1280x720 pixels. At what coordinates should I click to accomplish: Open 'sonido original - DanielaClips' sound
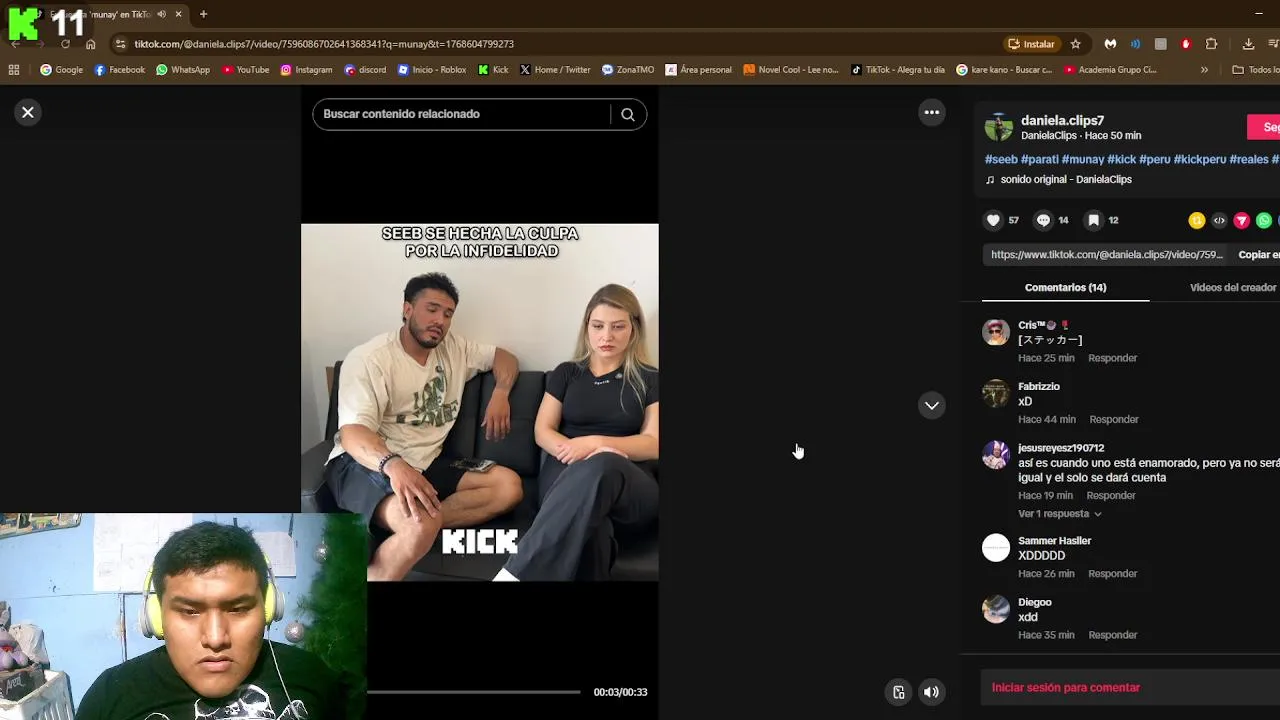1066,180
